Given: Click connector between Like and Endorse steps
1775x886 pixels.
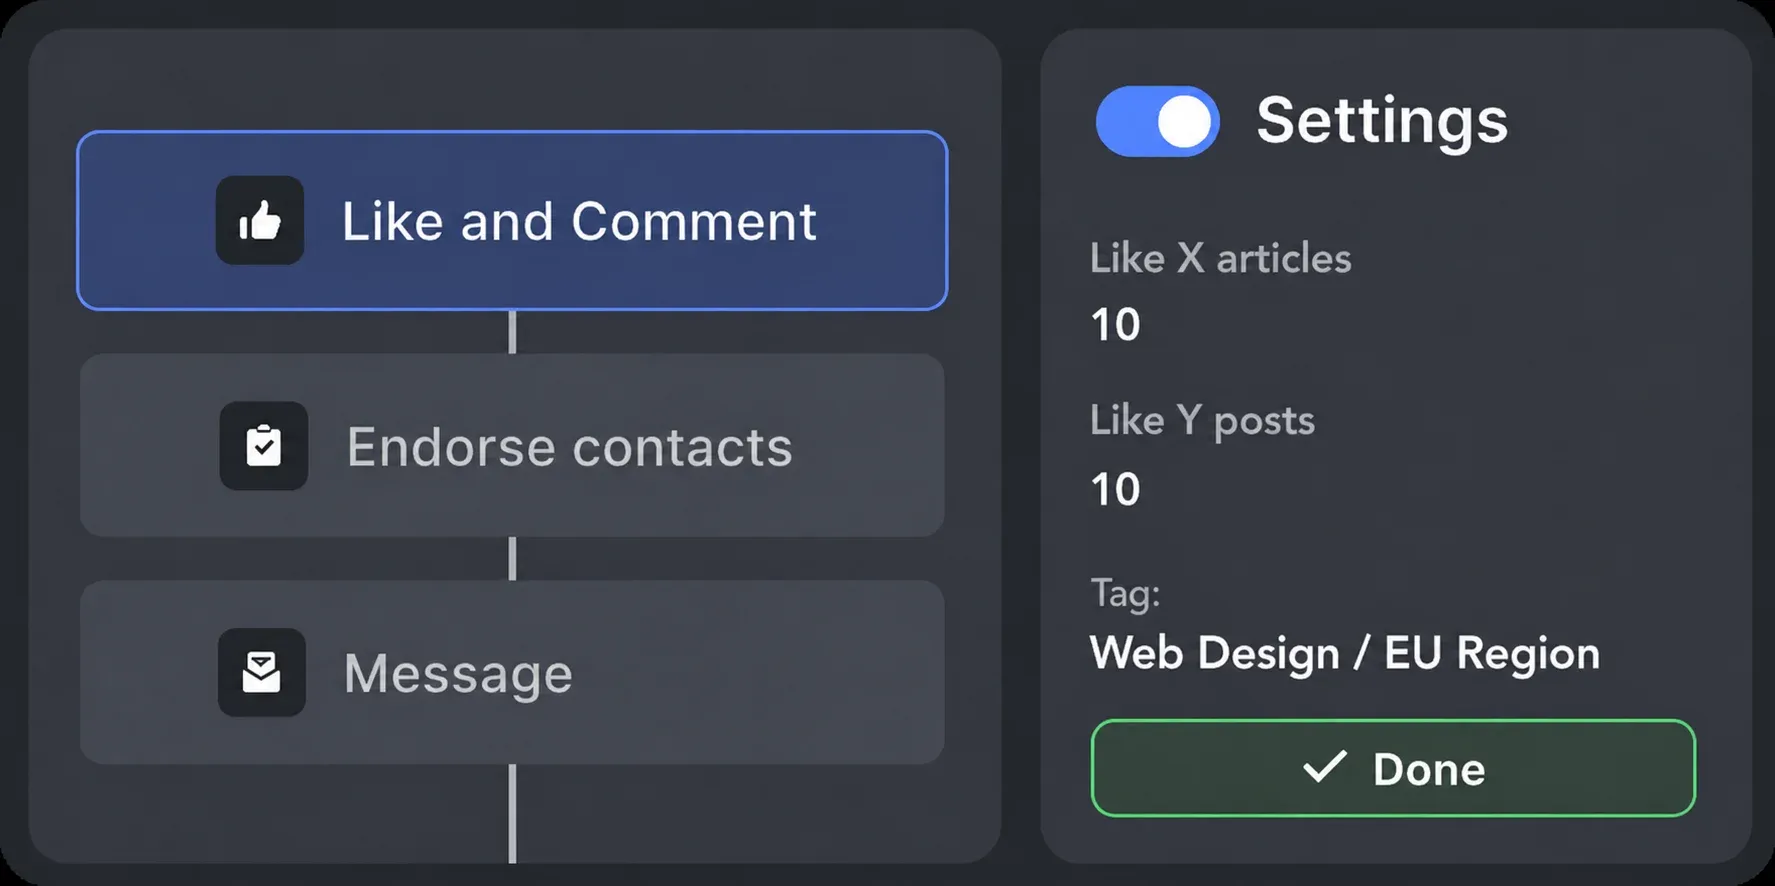Looking at the screenshot, I should point(512,332).
